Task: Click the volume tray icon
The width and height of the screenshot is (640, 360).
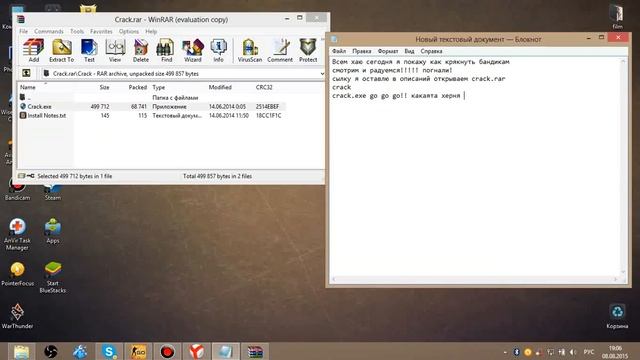Action: [573, 352]
